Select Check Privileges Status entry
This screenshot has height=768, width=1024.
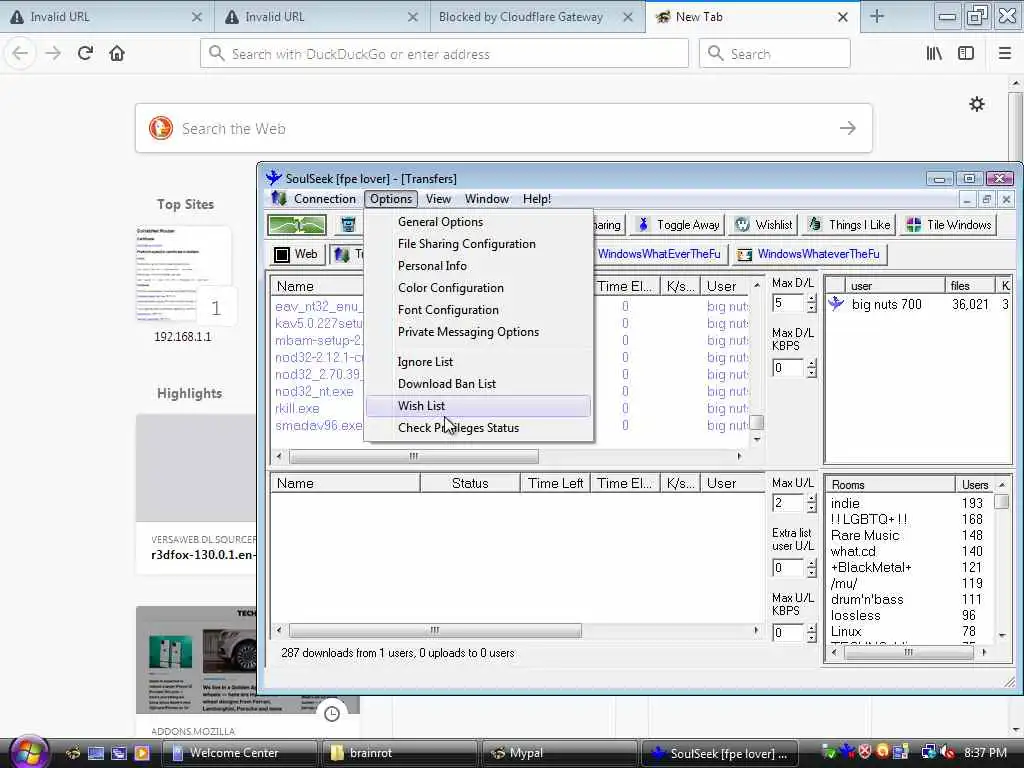point(458,428)
